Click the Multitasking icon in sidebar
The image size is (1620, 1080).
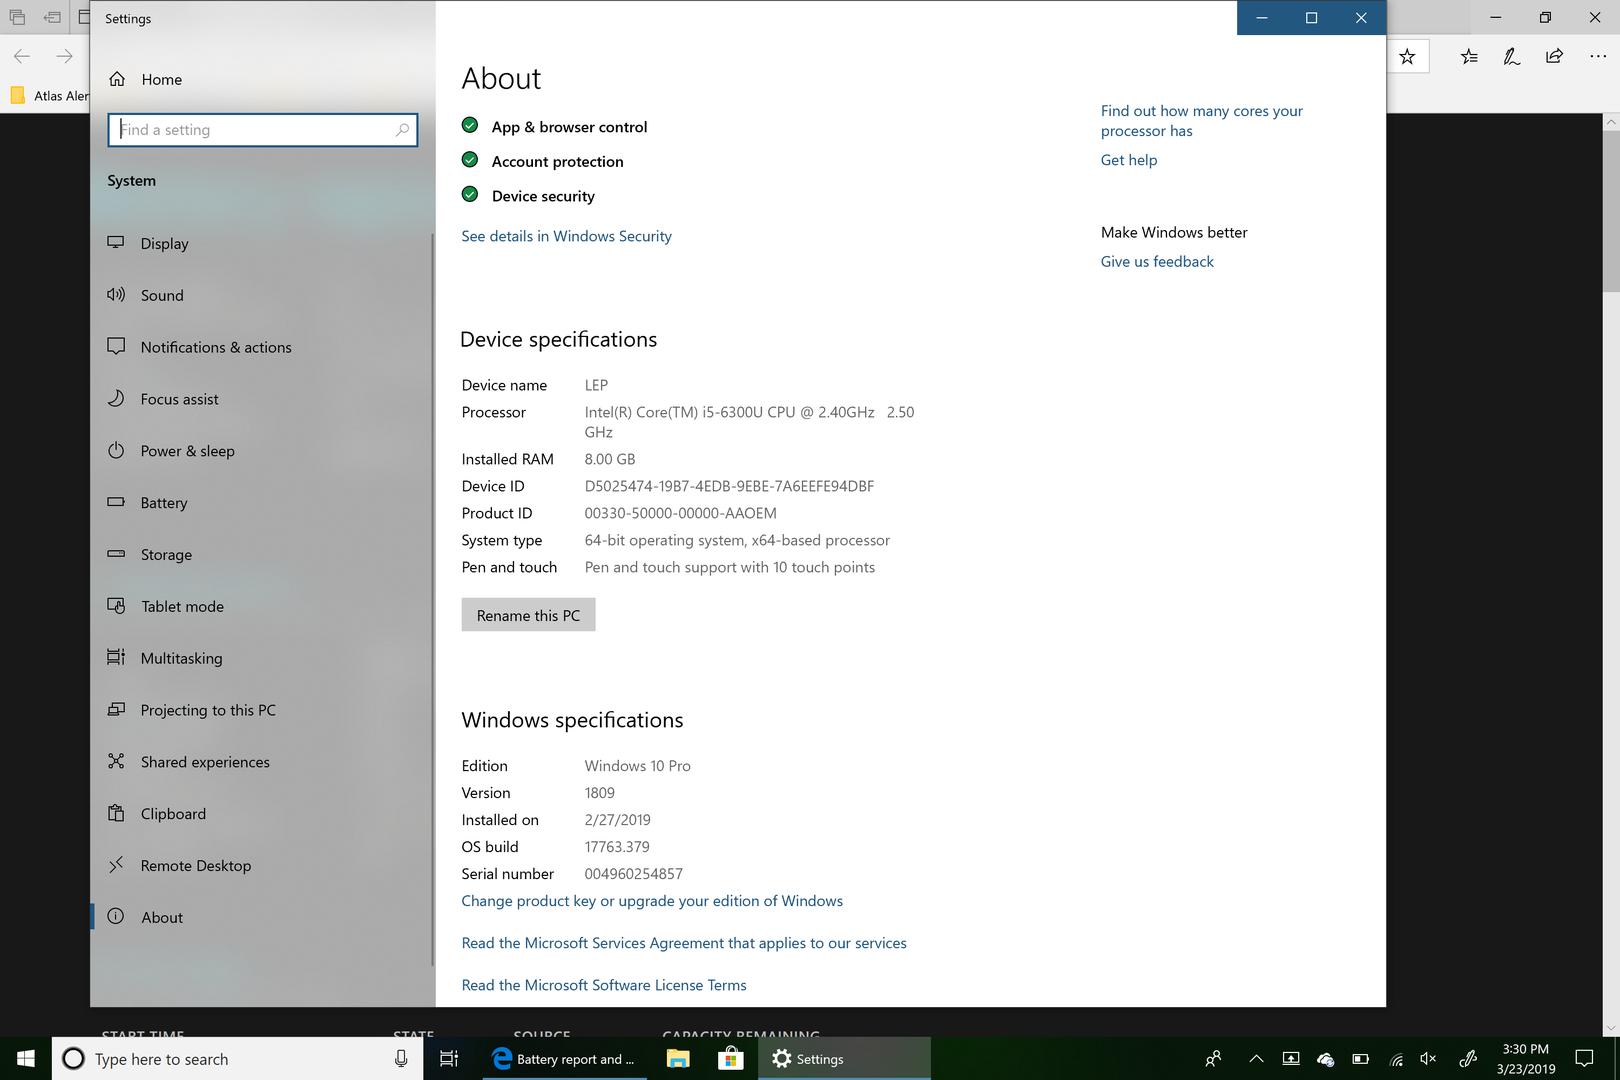(116, 657)
